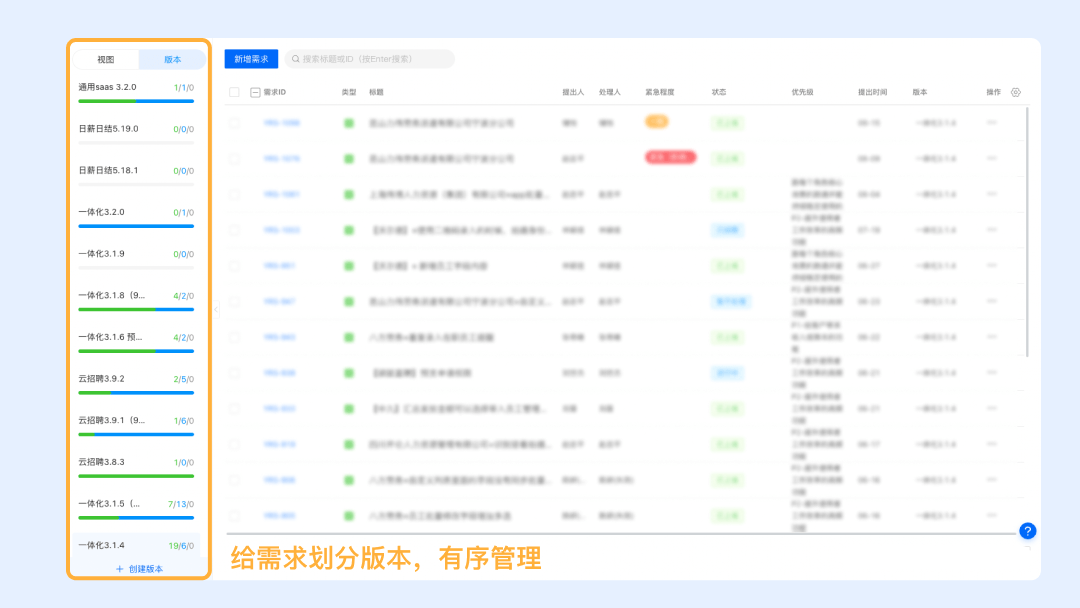Click the table column settings gear icon

pos(1016,92)
